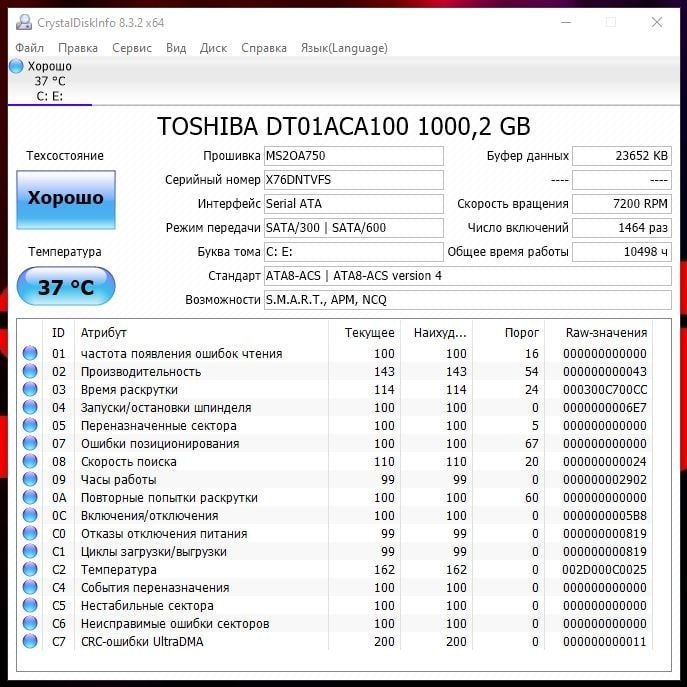Image resolution: width=687 pixels, height=687 pixels.
Task: Click the Прошивка field MS2OA750
Action: point(354,156)
